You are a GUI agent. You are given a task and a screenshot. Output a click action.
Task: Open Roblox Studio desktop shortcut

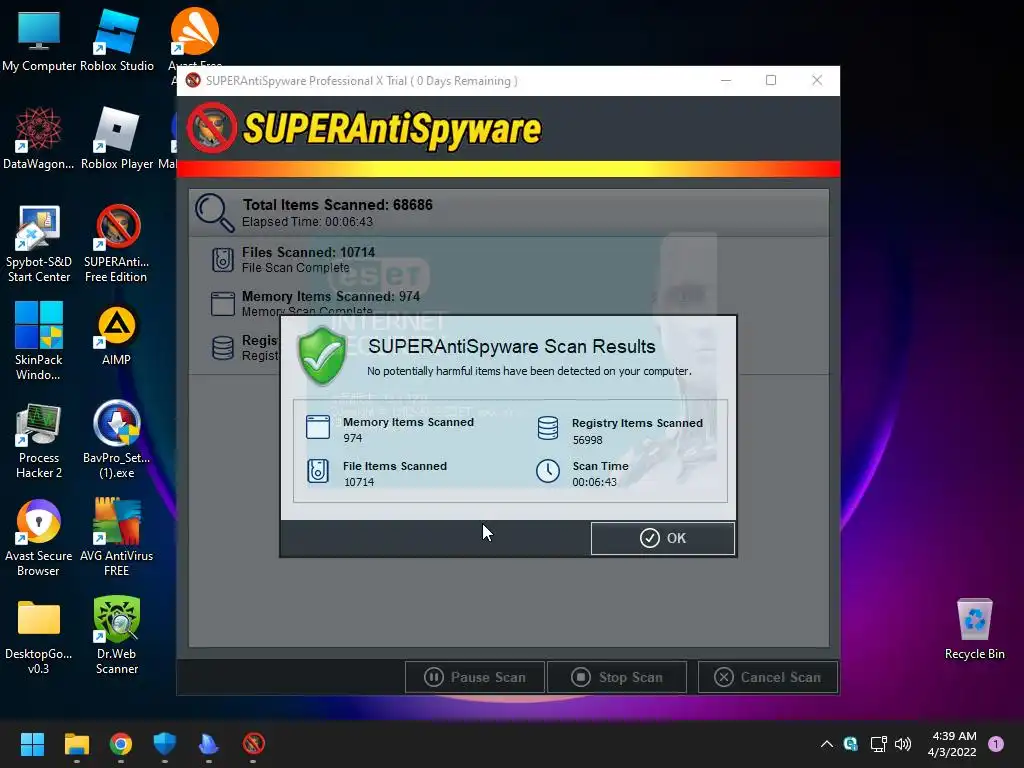pyautogui.click(x=117, y=40)
